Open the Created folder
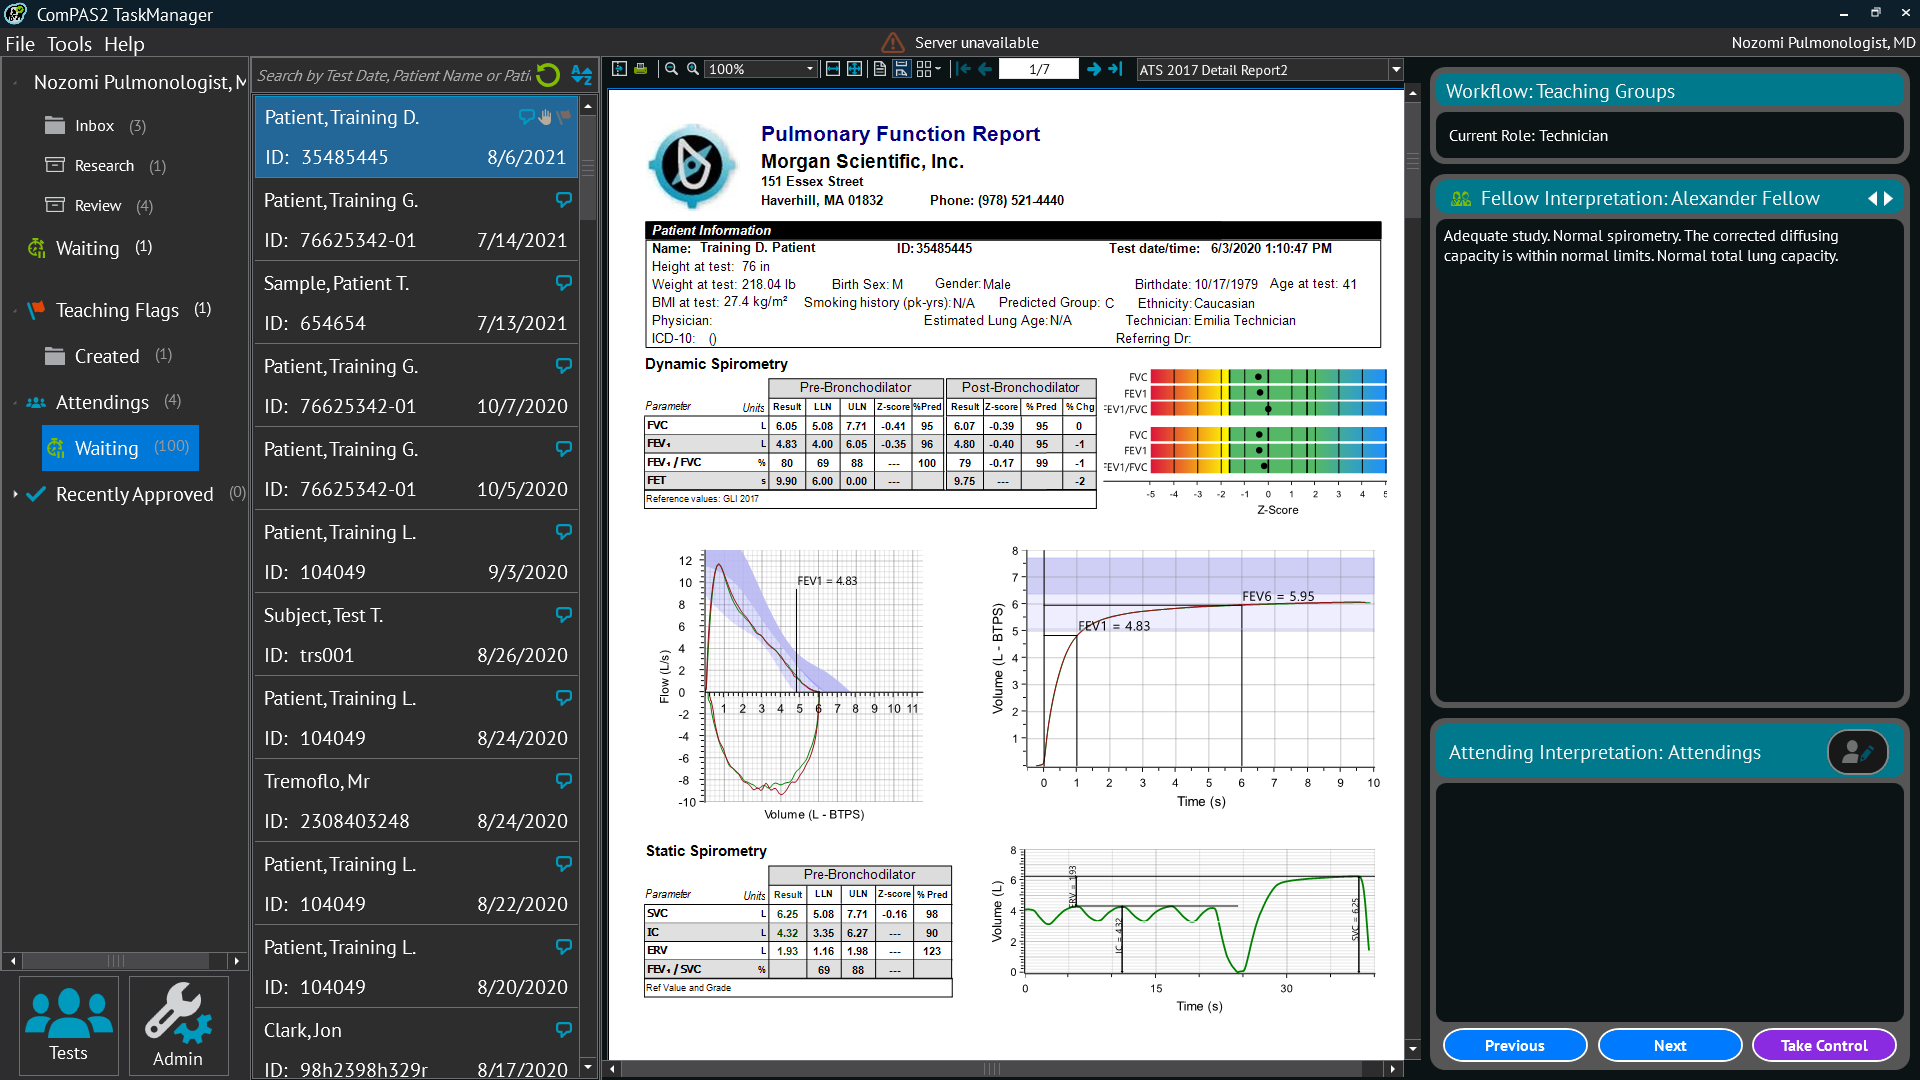Image resolution: width=1920 pixels, height=1080 pixels. (x=107, y=357)
